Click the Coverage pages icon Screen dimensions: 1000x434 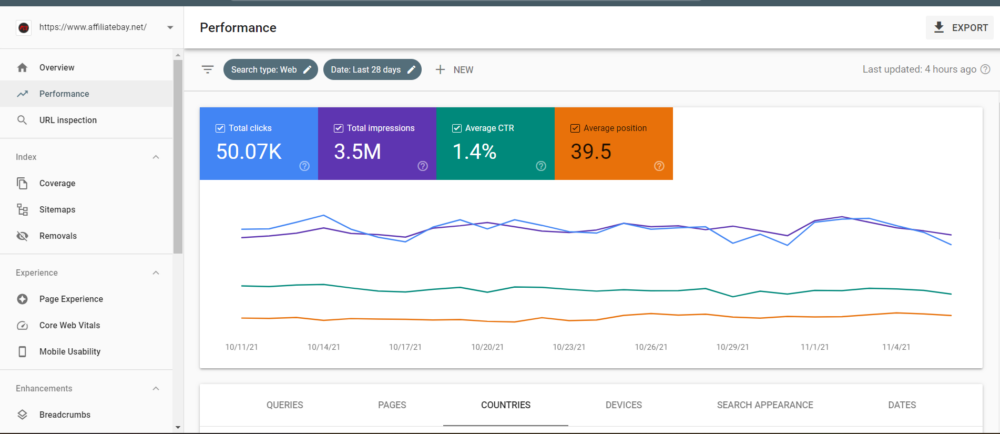[22, 184]
